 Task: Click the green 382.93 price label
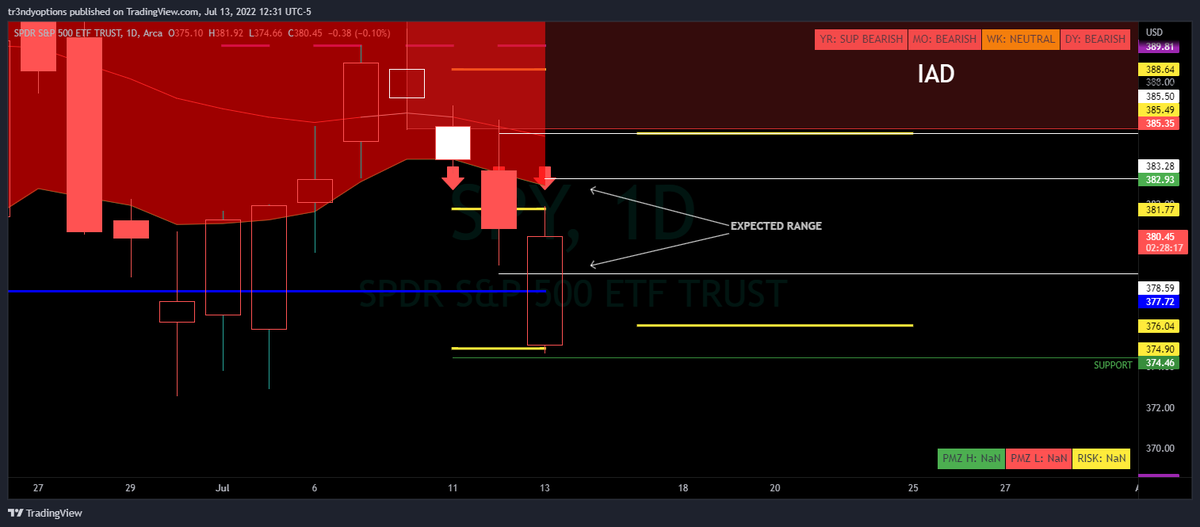[1160, 179]
